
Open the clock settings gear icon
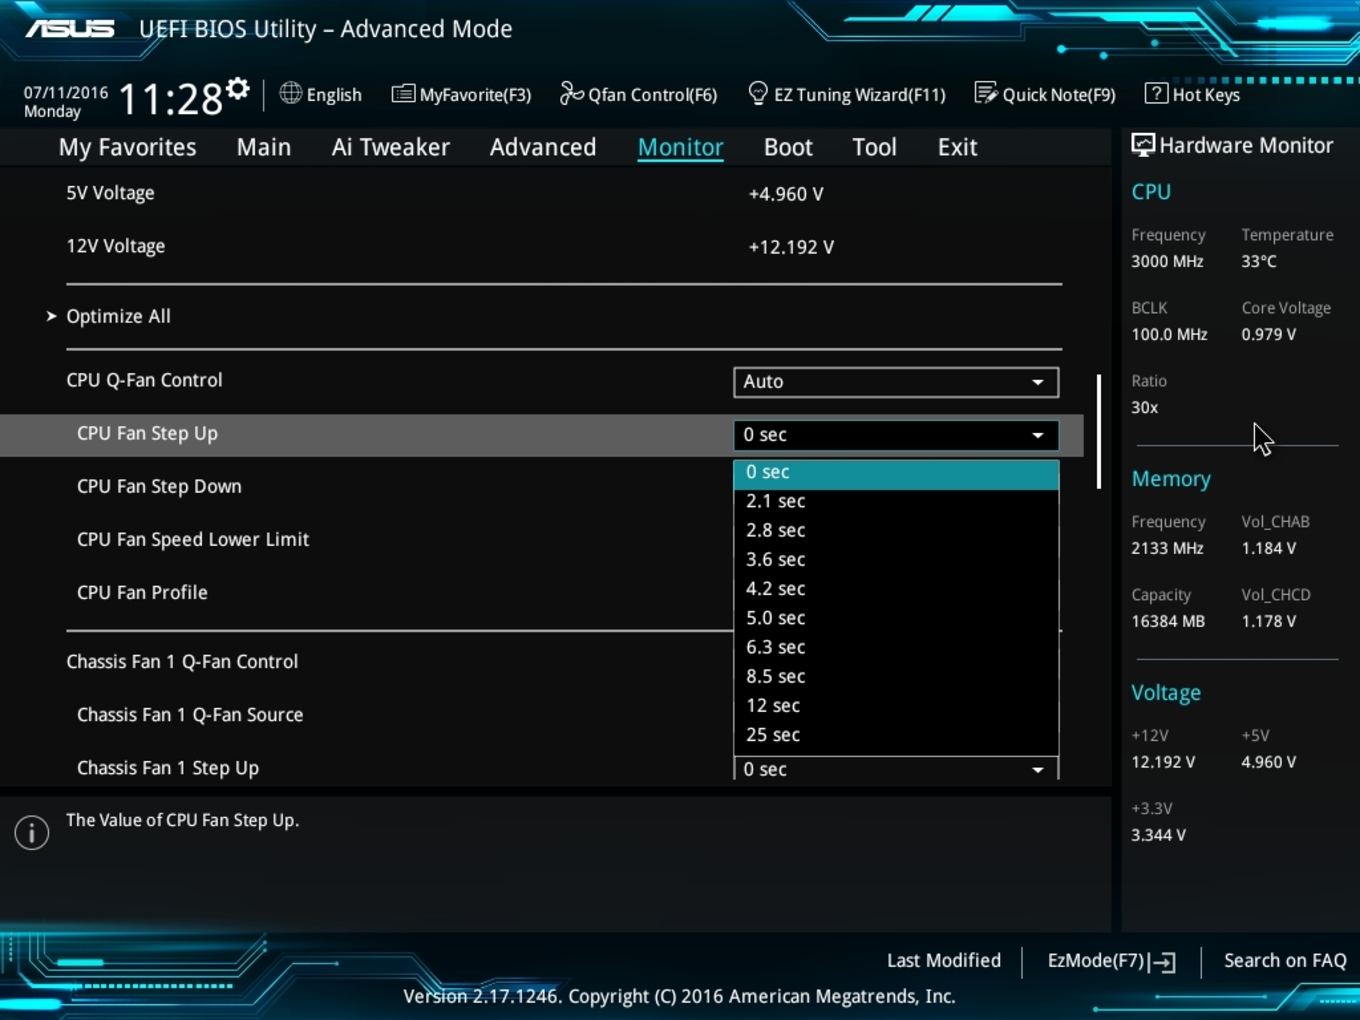[238, 89]
